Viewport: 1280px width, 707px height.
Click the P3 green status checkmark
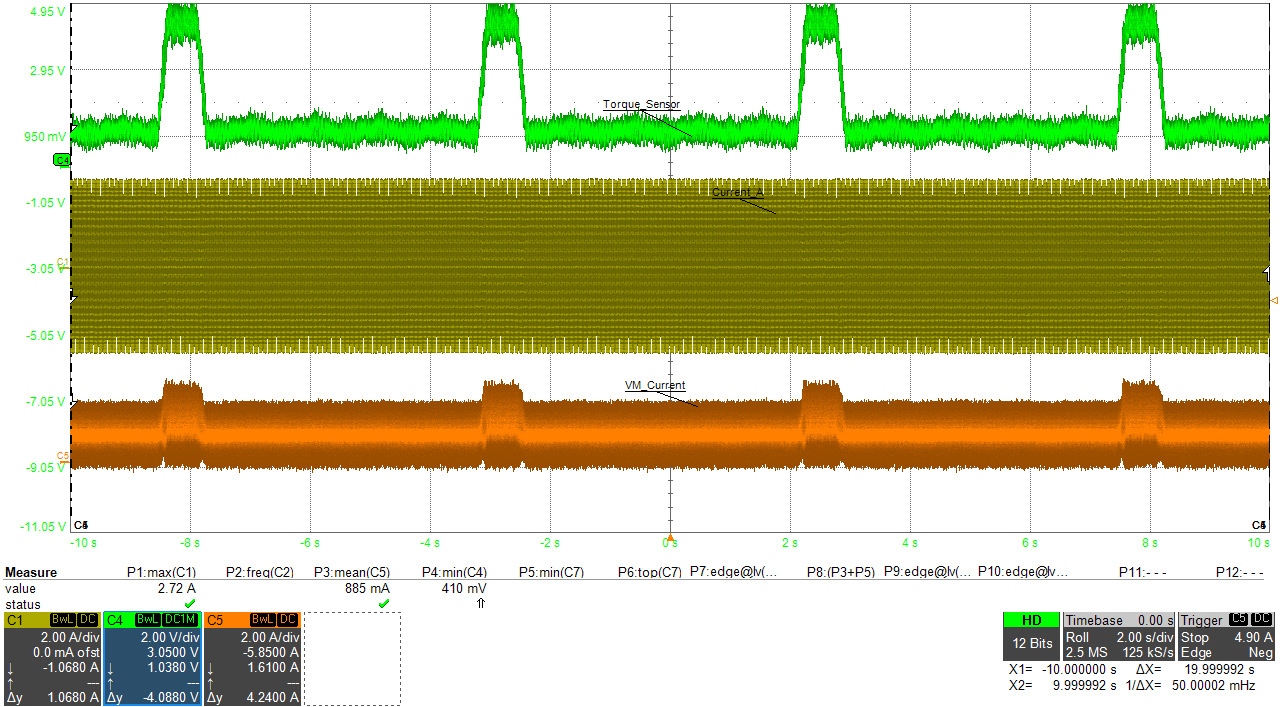point(383,604)
